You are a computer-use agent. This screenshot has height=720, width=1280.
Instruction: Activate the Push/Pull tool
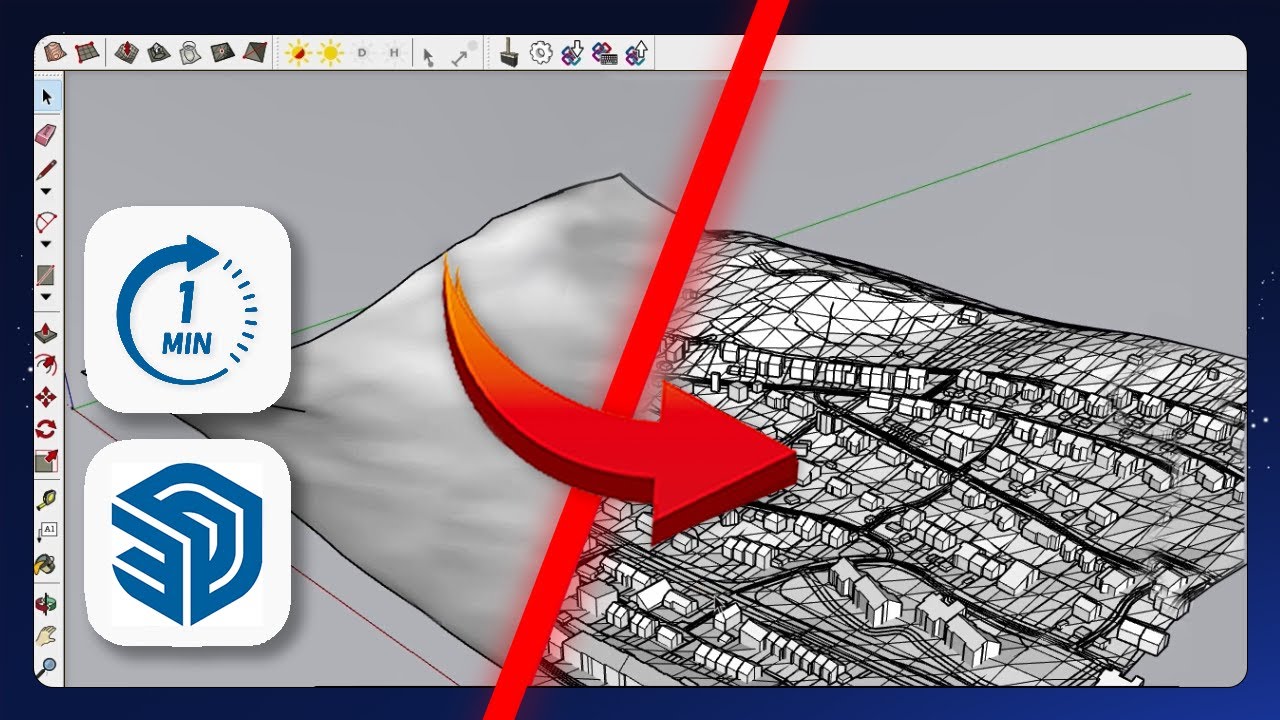[x=46, y=333]
